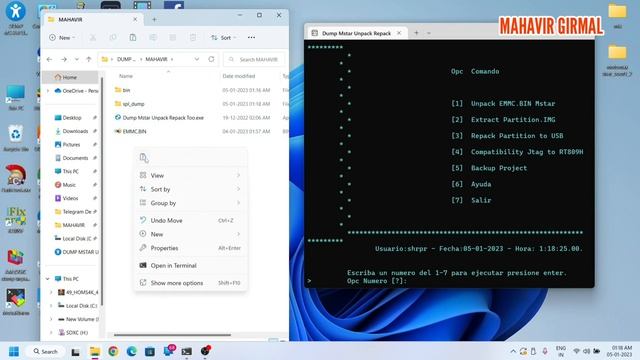Screen dimensions: 640x360
Task: Go up one folder level arrow
Action: [89, 60]
